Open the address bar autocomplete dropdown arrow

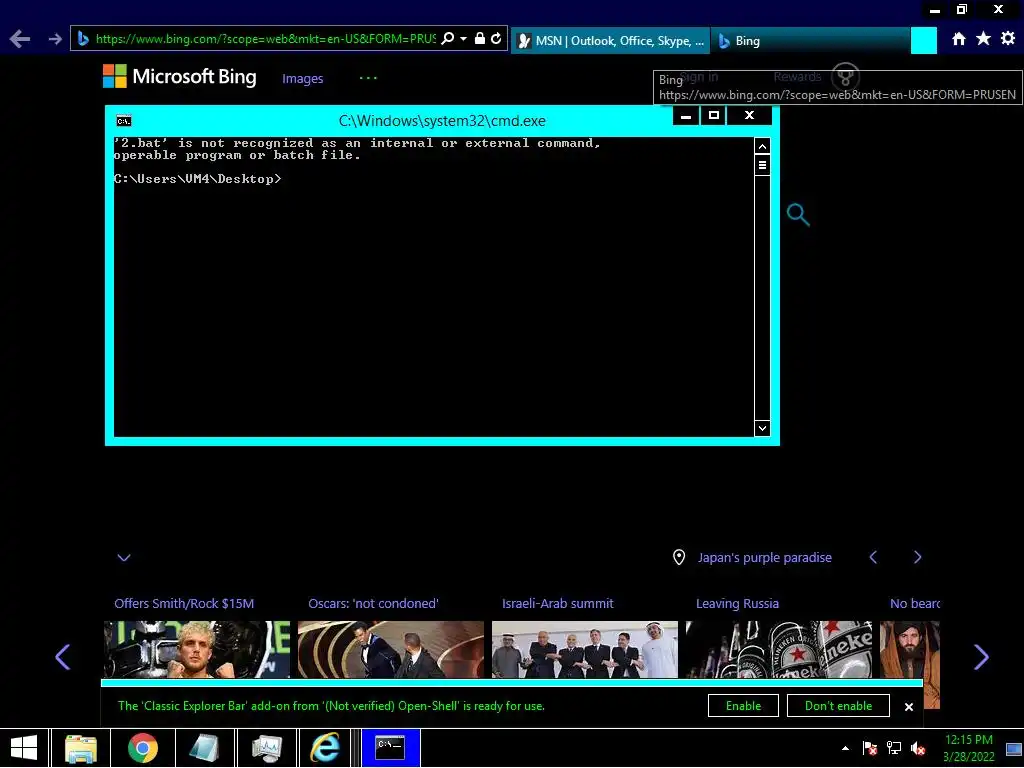click(x=463, y=39)
